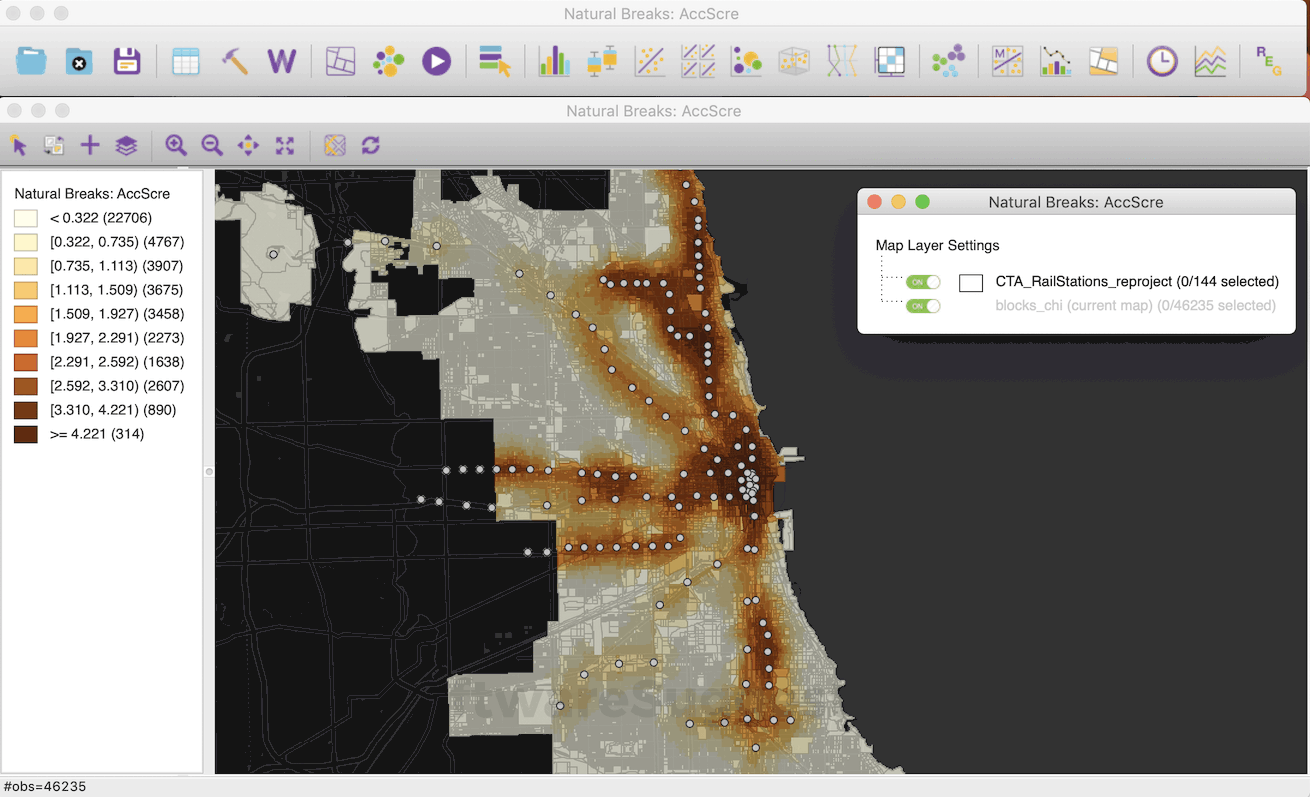Activate the Pan tool
Screen dimensions: 1310x797
pos(247,145)
